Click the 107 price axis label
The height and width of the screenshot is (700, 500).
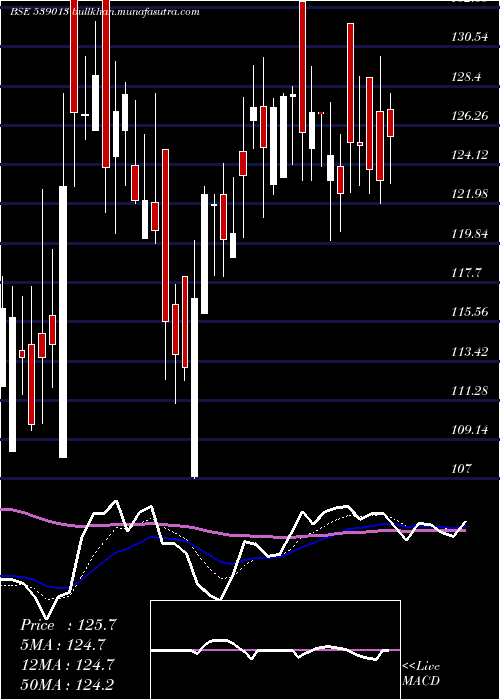tap(462, 468)
